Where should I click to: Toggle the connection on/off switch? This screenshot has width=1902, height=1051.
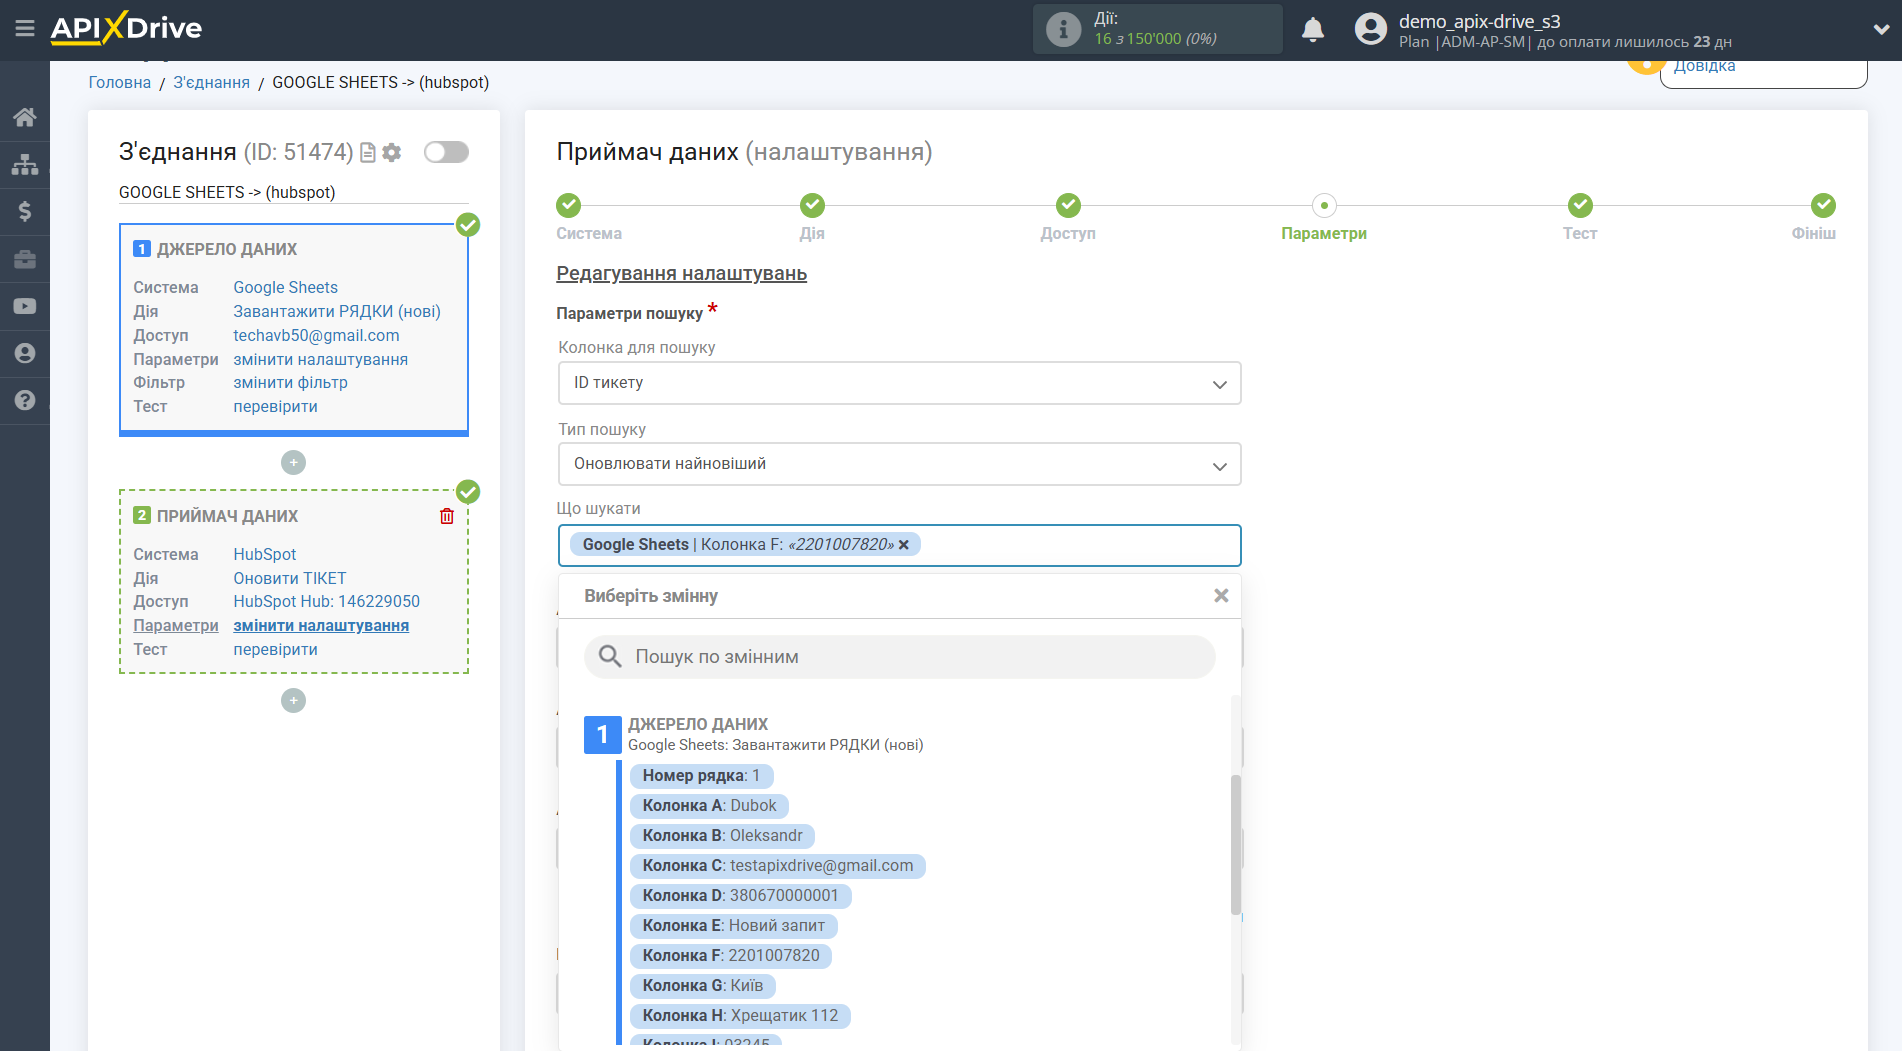pos(446,152)
